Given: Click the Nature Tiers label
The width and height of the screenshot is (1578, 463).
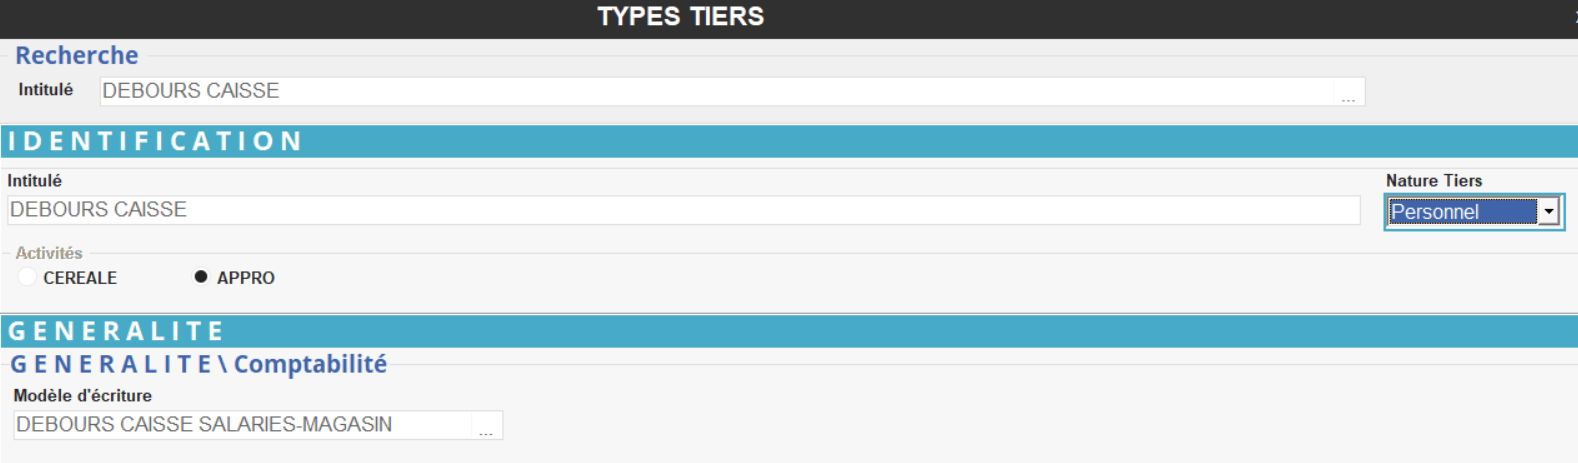Looking at the screenshot, I should 1433,181.
